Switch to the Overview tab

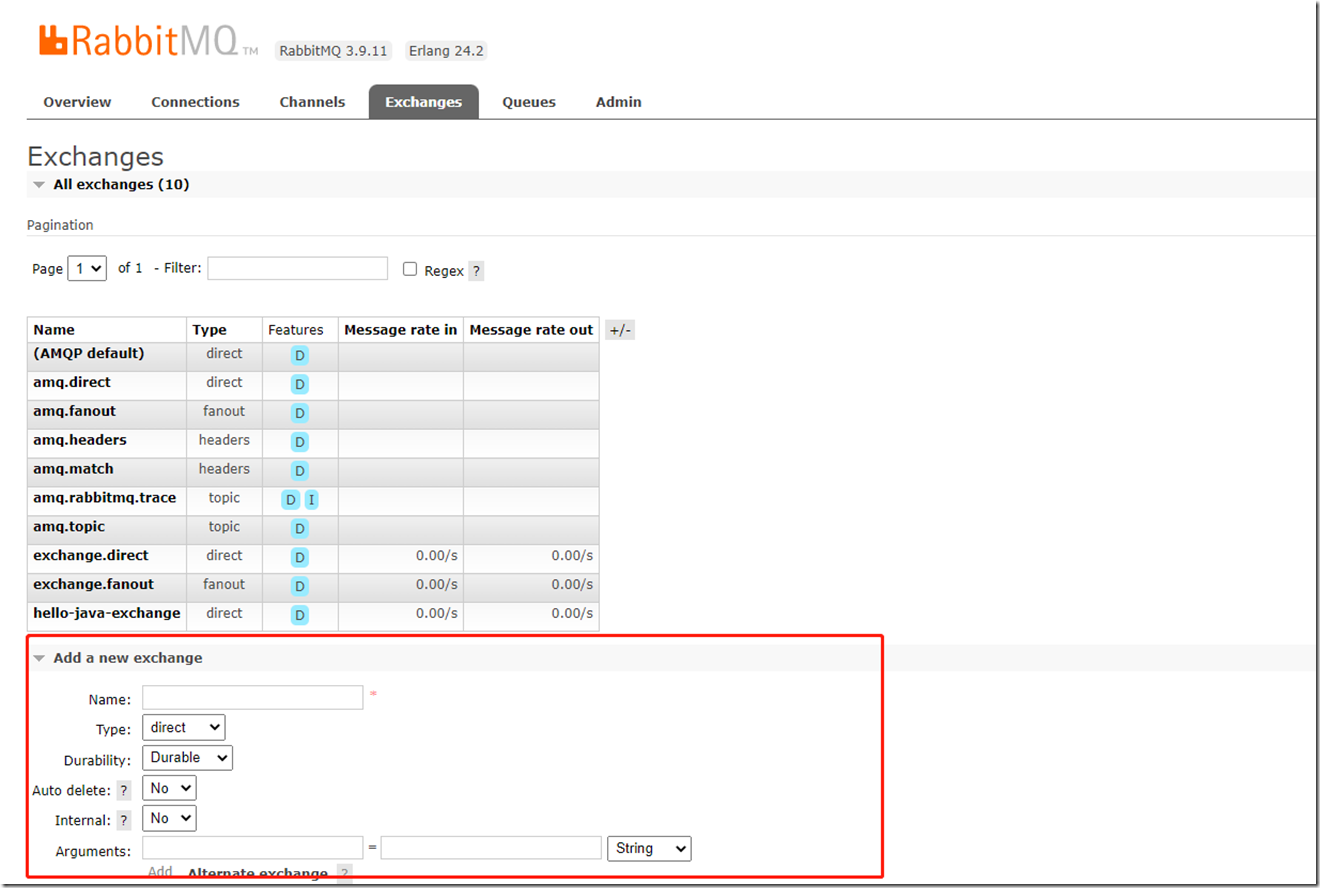(77, 102)
